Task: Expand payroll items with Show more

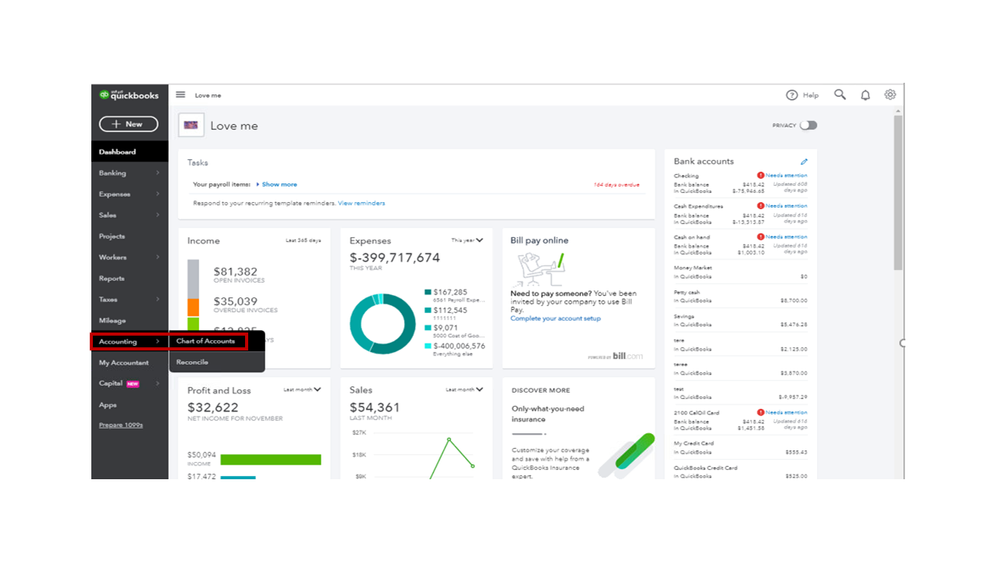Action: click(277, 184)
